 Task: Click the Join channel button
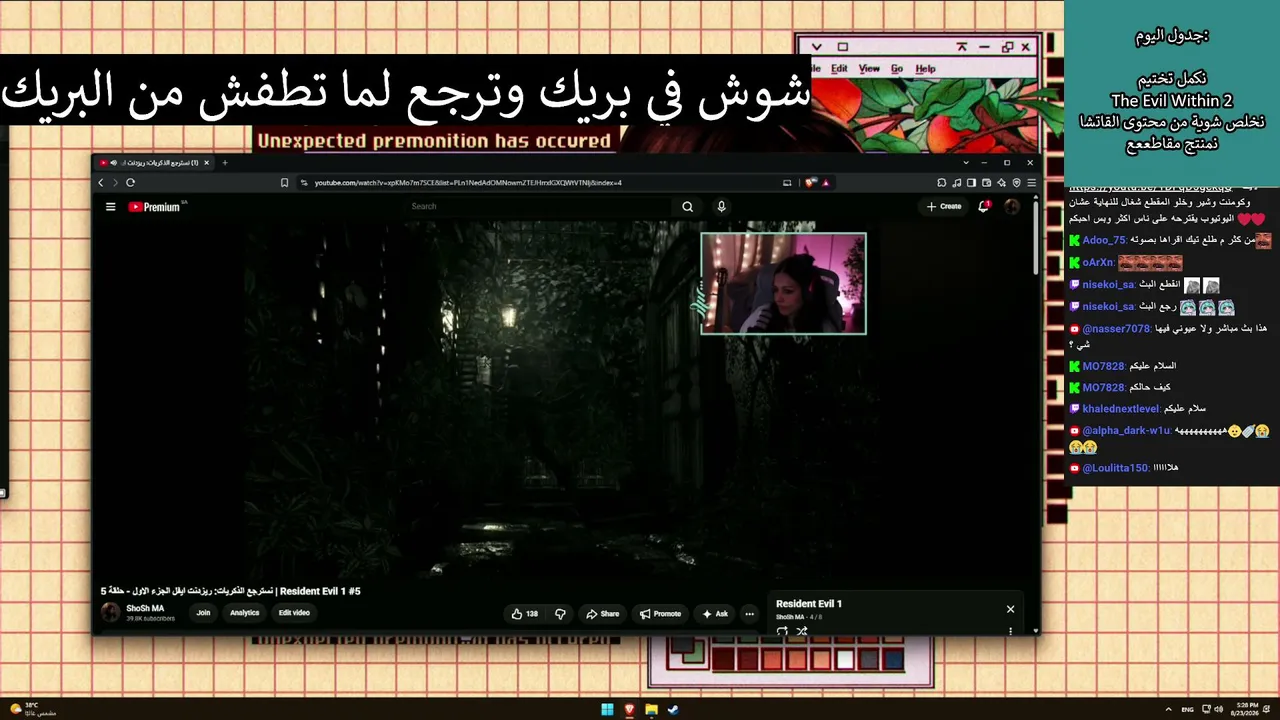[x=204, y=613]
